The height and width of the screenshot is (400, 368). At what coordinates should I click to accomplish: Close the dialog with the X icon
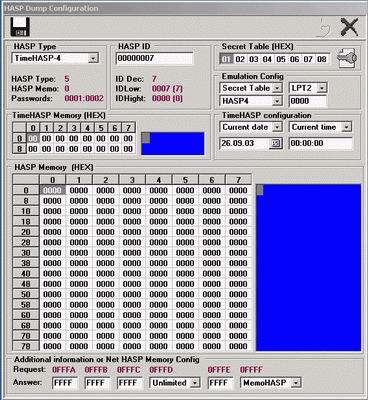tap(349, 27)
